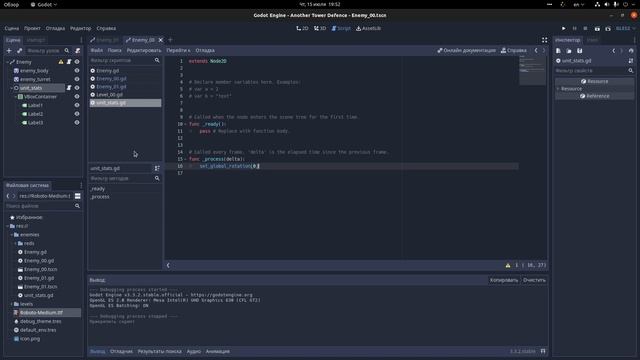The height and width of the screenshot is (360, 640).
Task: Open the GLES2 renderer dropdown
Action: pyautogui.click(x=625, y=29)
